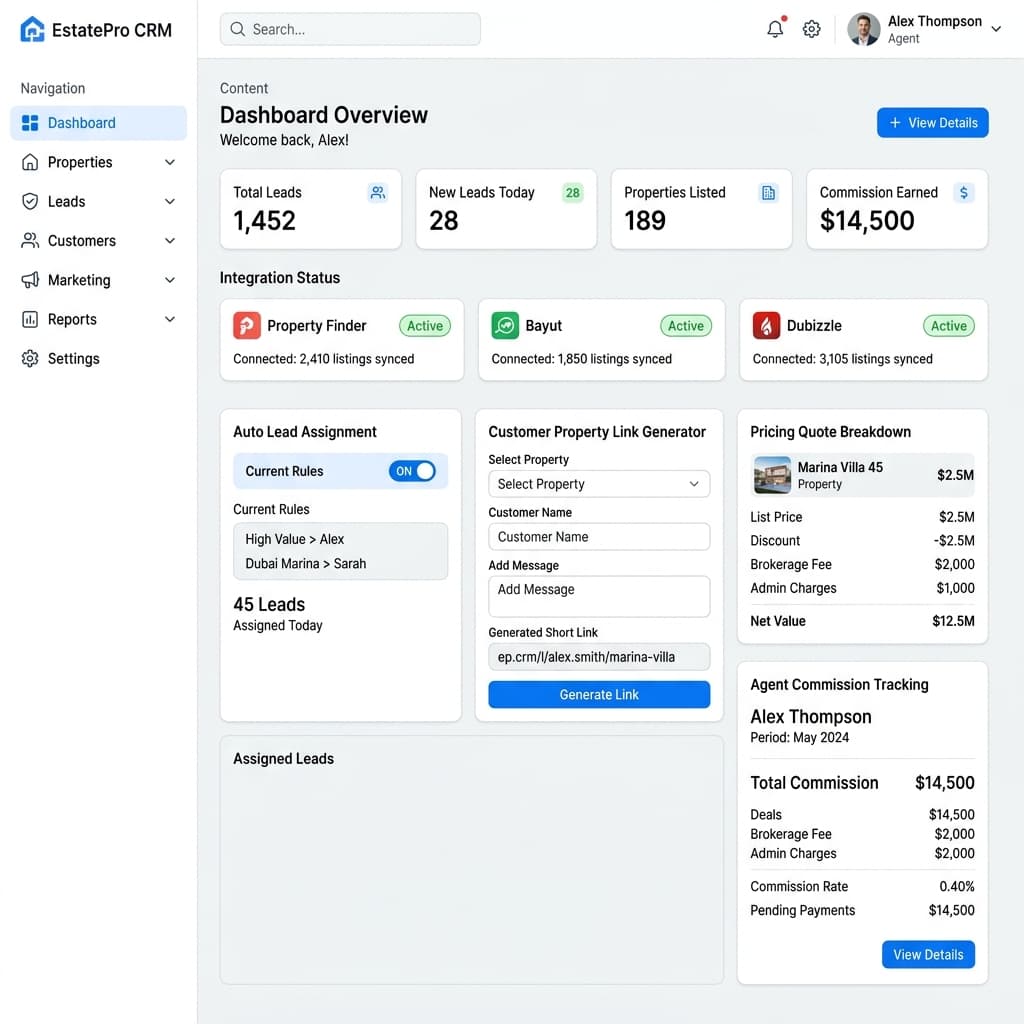
Task: Click the "High Value > Alex" rule
Action: pyautogui.click(x=295, y=539)
